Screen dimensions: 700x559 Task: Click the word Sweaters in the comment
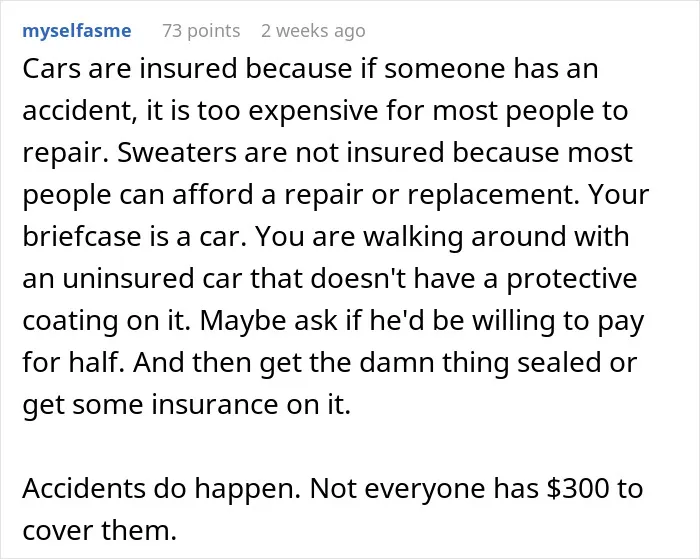point(177,152)
